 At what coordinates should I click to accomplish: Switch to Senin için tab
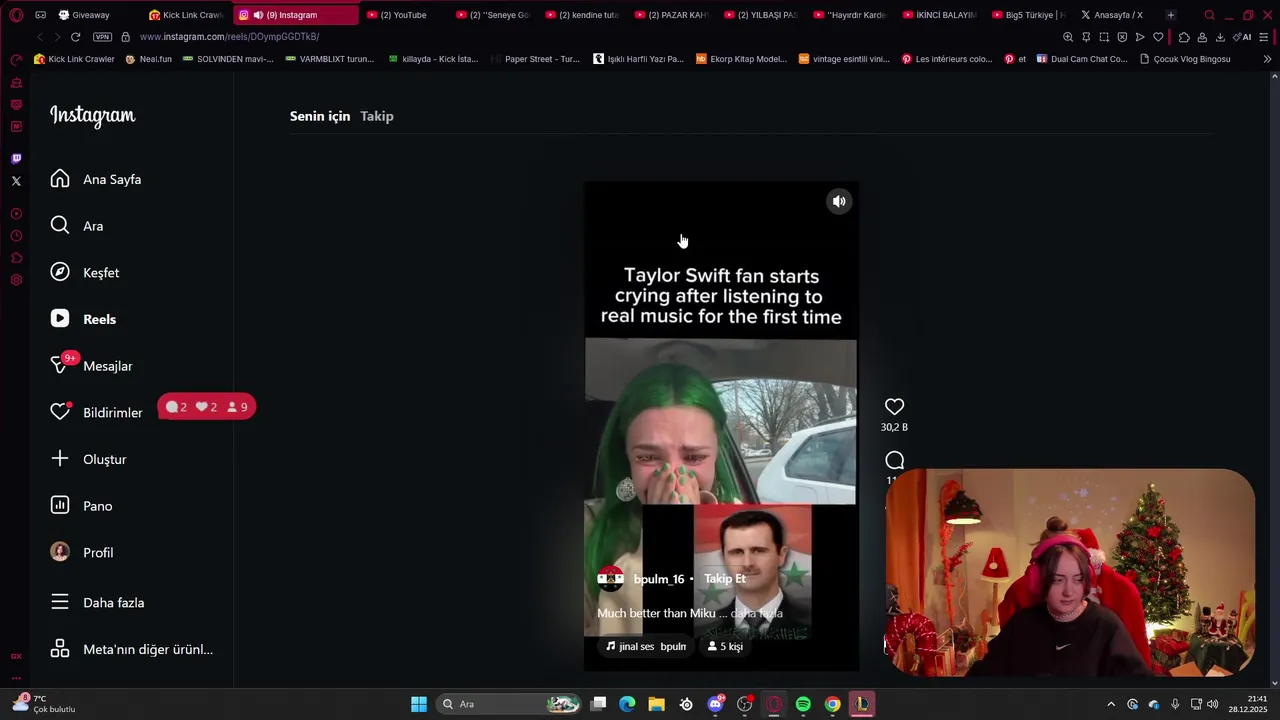[320, 116]
